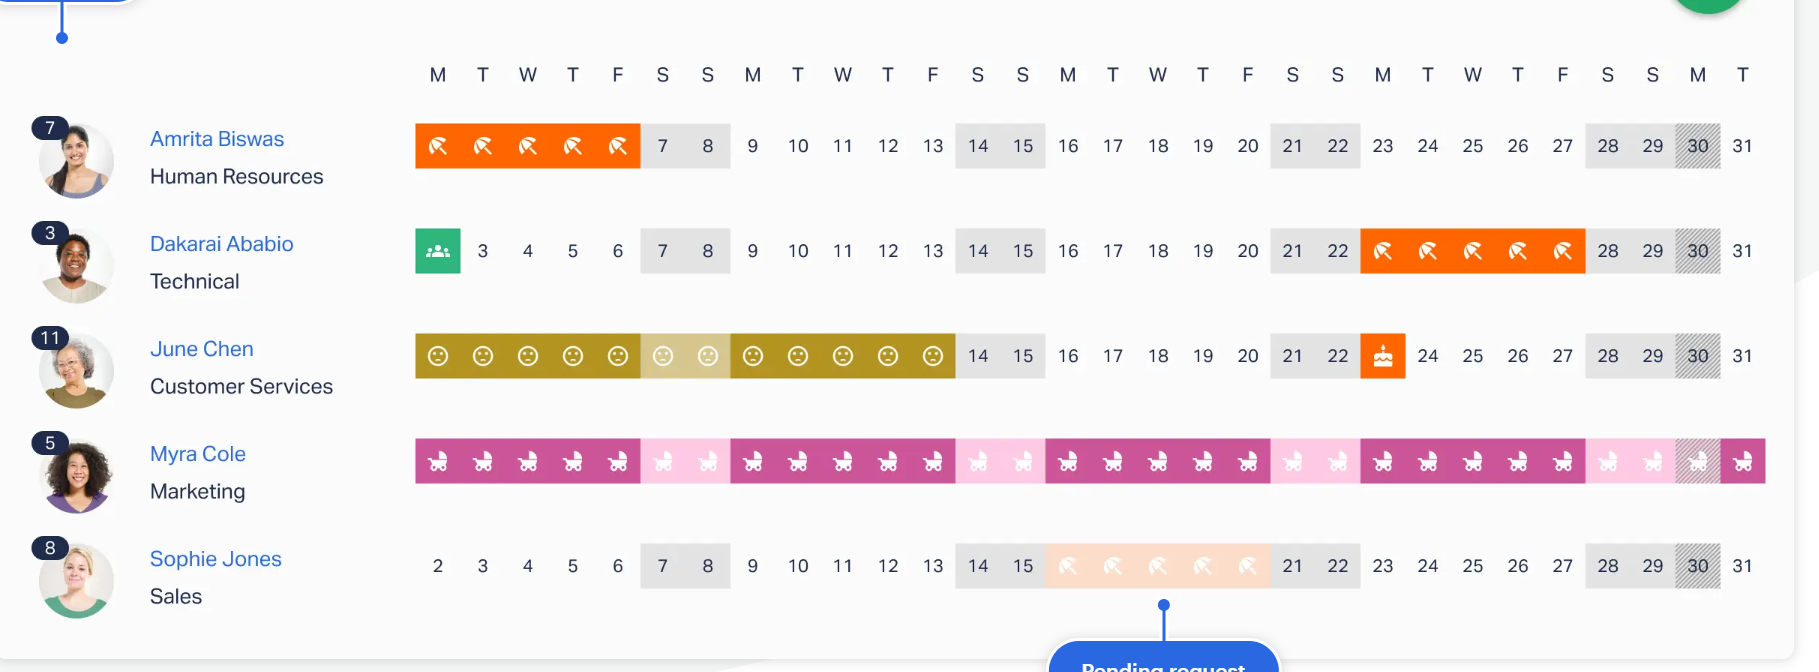
Task: Click June Chen's orange birthday cake icon
Action: (x=1383, y=356)
